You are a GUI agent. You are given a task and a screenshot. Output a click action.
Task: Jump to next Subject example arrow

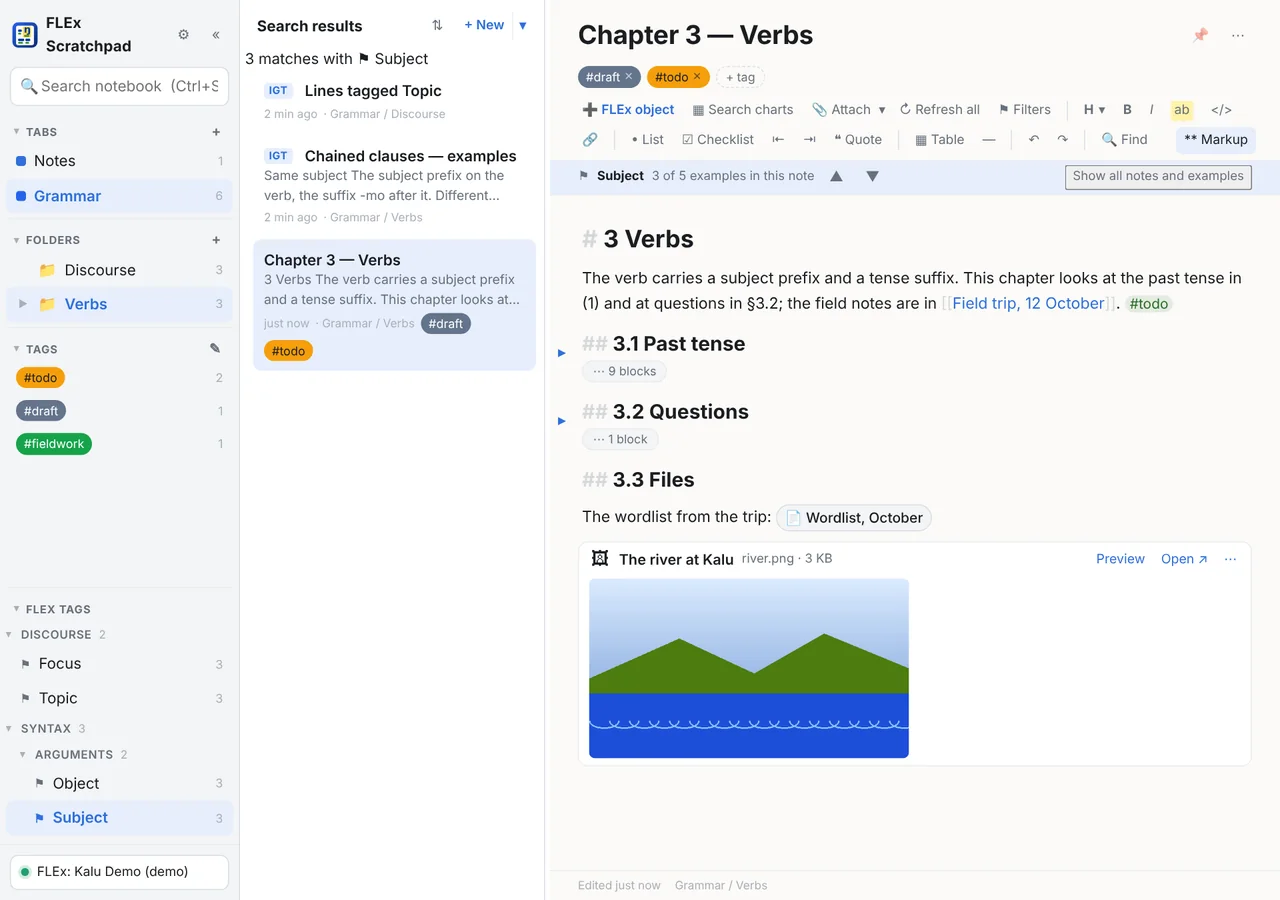pyautogui.click(x=872, y=176)
